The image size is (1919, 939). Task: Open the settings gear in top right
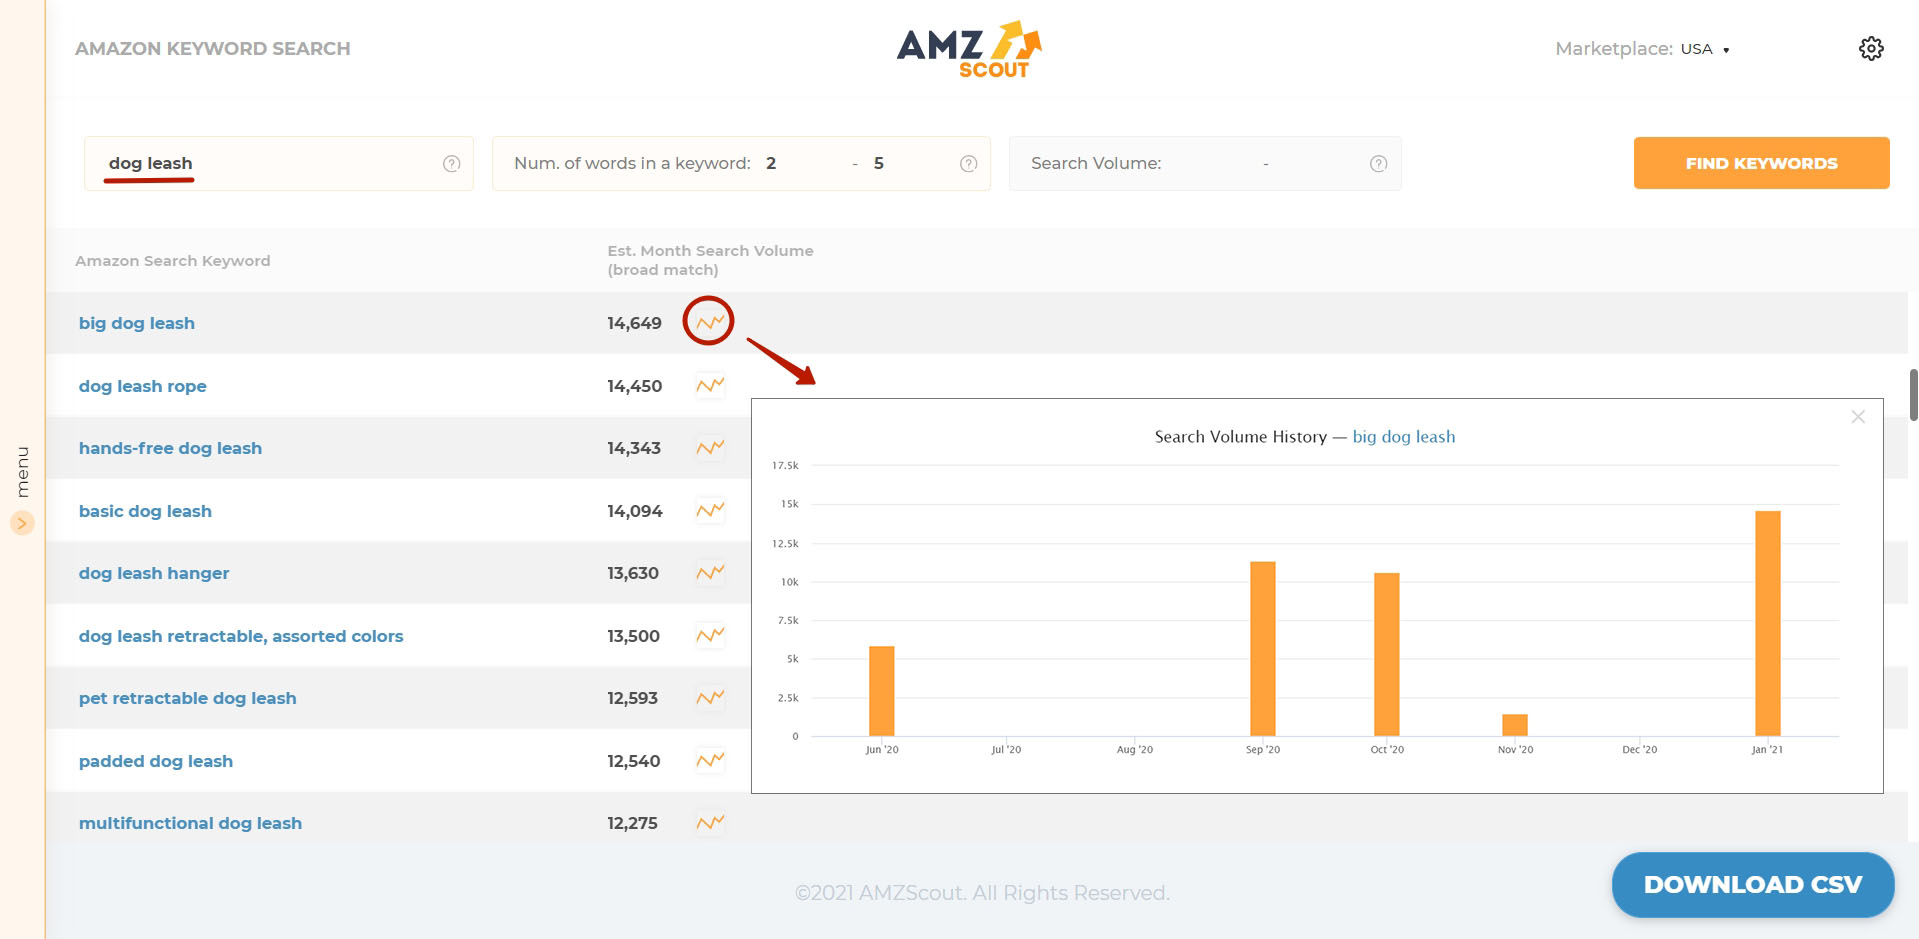pos(1871,48)
